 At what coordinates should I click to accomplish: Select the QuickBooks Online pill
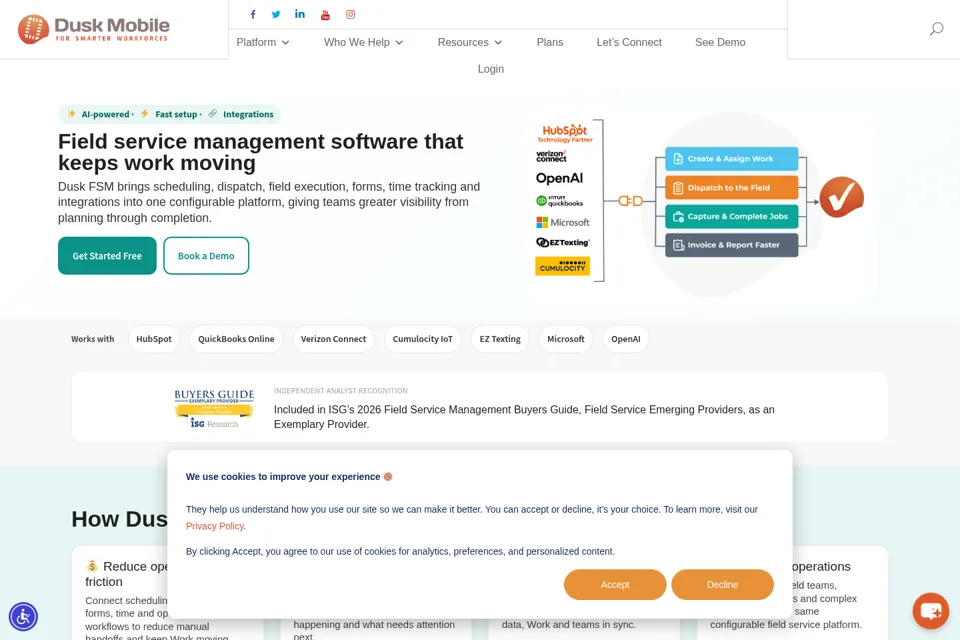click(x=236, y=339)
